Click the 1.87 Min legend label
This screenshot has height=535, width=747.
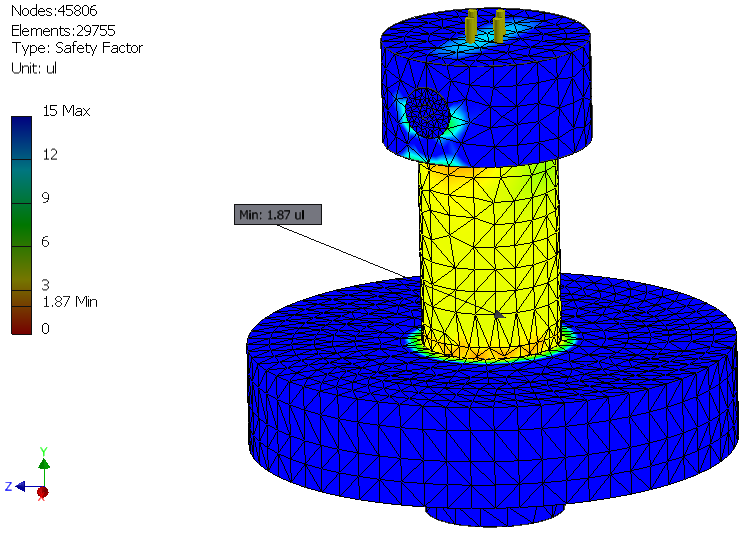coord(70,302)
